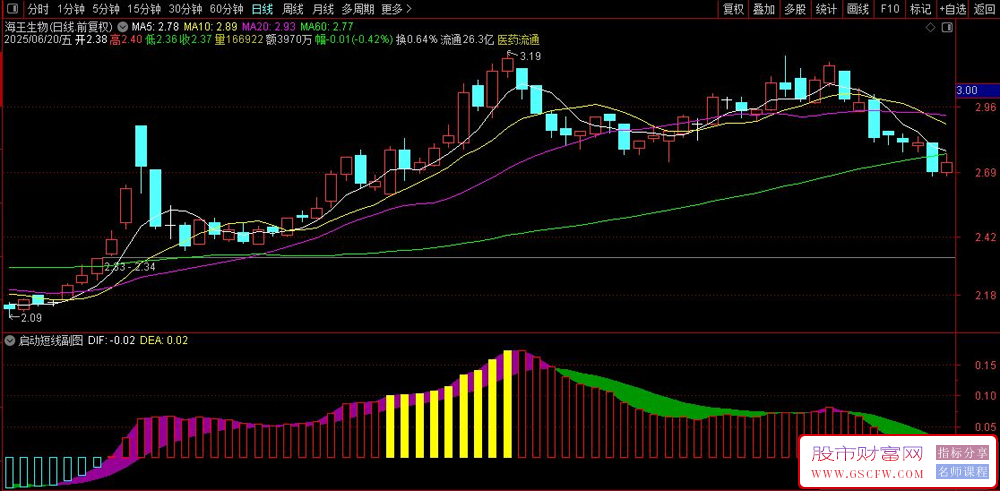Click the 返回 back button
The width and height of the screenshot is (1000, 491).
[x=985, y=9]
